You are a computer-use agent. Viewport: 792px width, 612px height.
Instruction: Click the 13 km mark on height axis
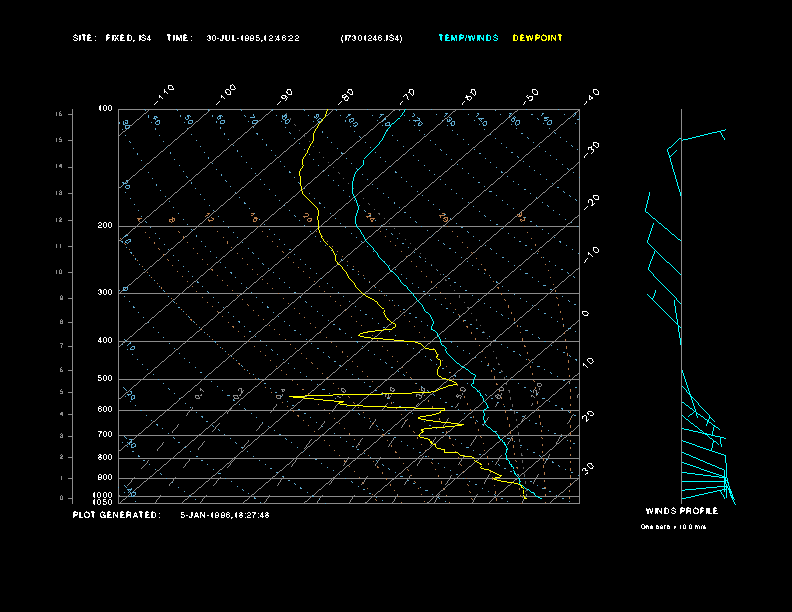(x=60, y=193)
